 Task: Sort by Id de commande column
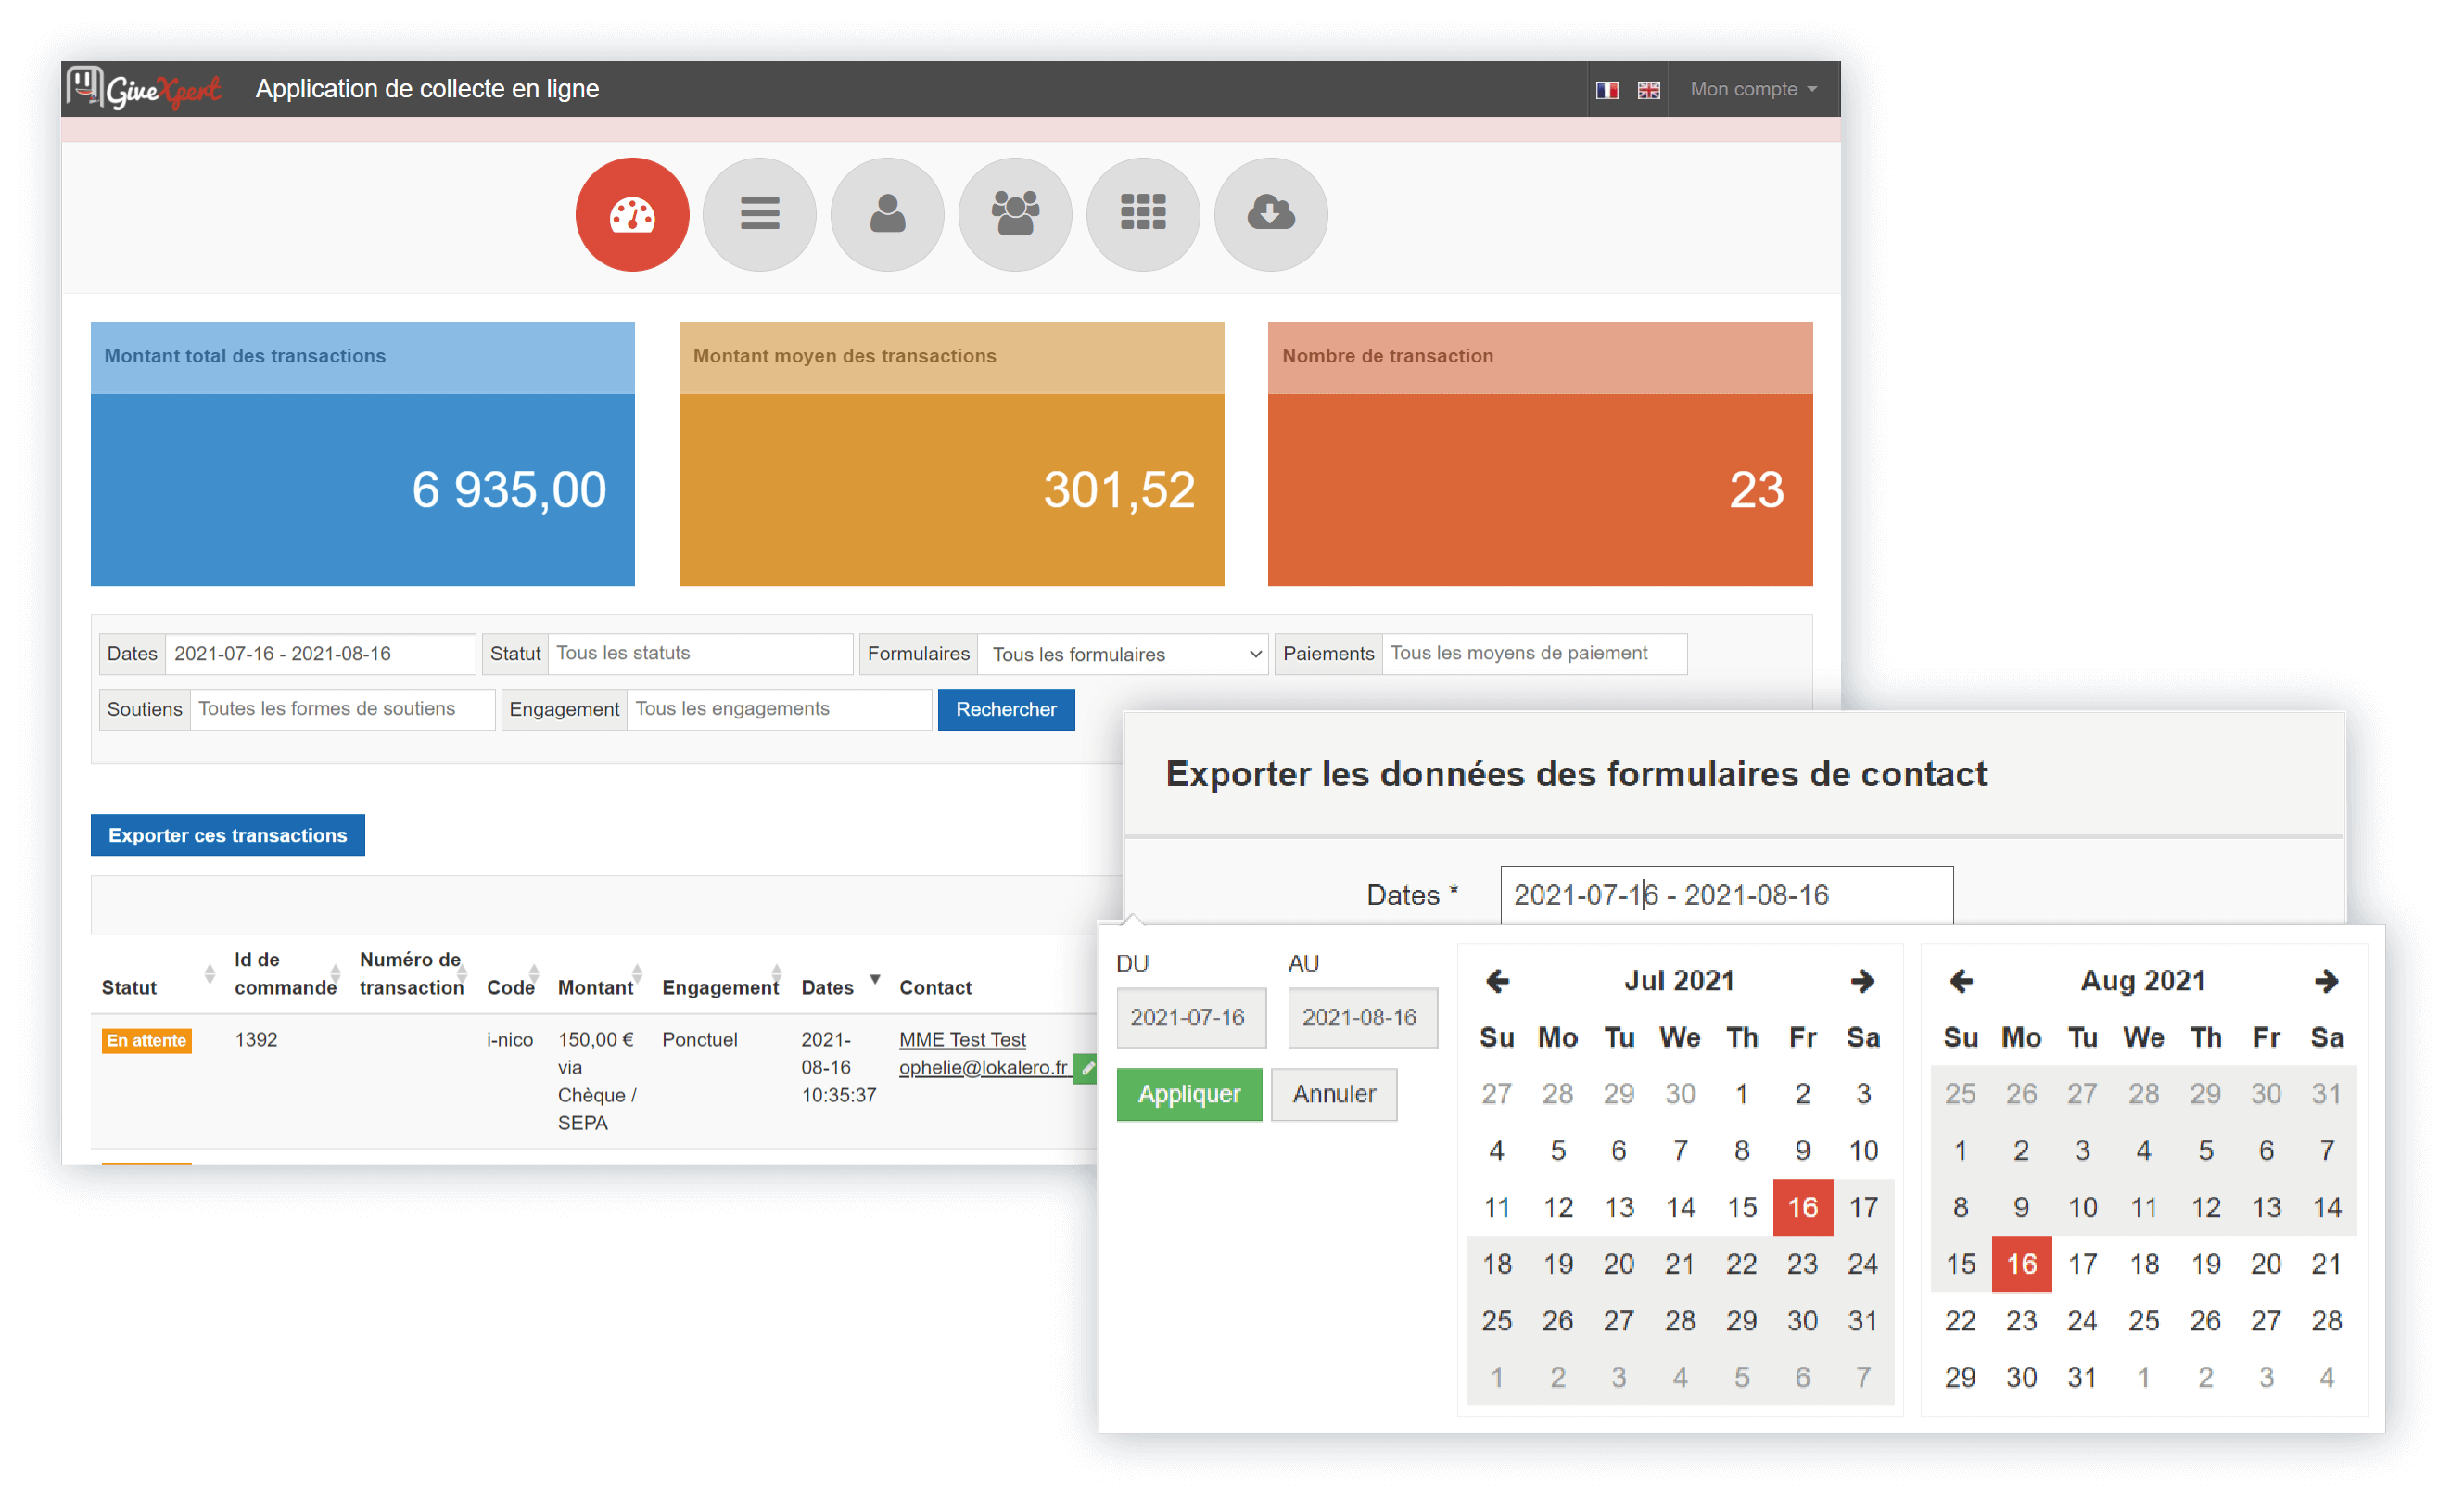[335, 974]
